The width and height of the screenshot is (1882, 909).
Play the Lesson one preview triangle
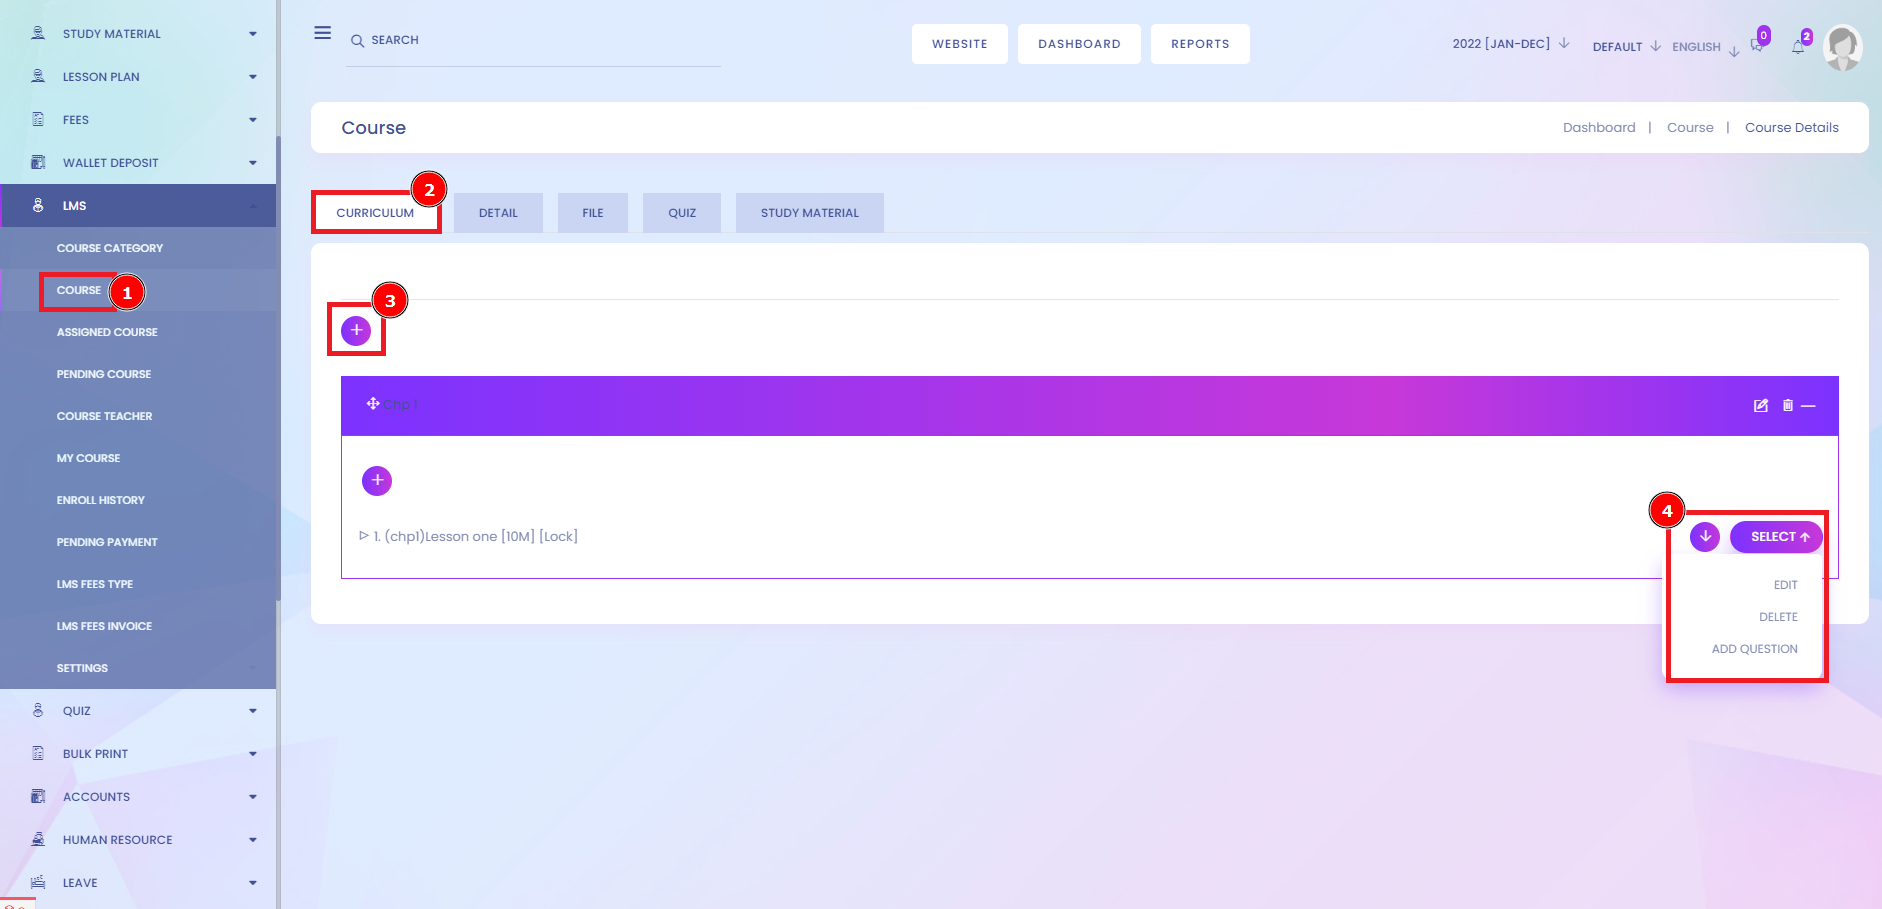363,536
